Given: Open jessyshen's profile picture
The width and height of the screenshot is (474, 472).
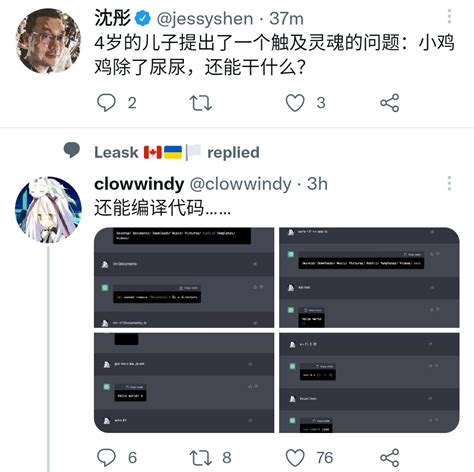Looking at the screenshot, I should tap(48, 41).
